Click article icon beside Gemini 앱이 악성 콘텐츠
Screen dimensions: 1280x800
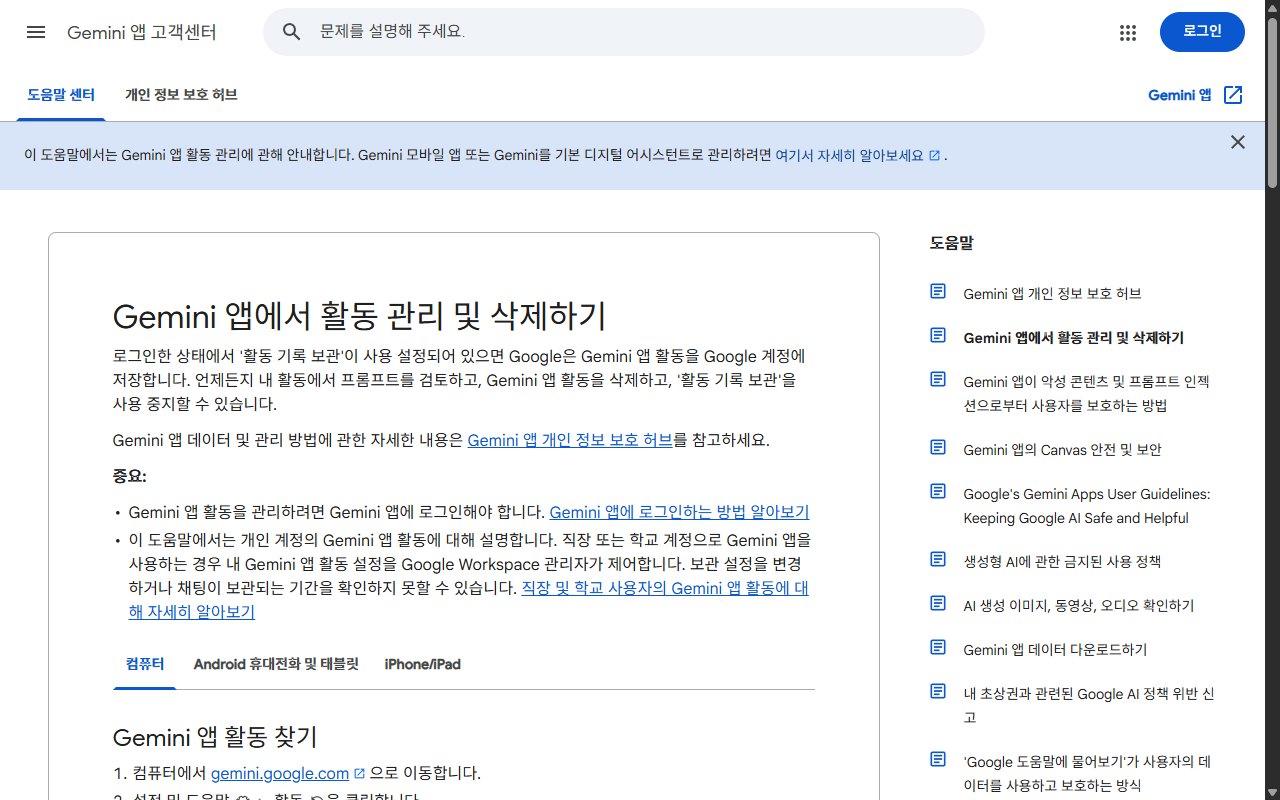(938, 379)
